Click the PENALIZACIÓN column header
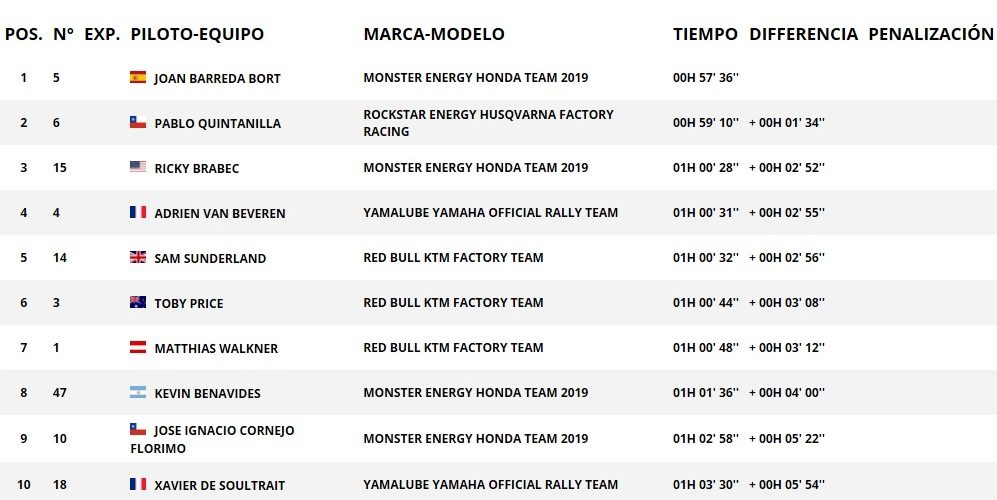 [930, 34]
